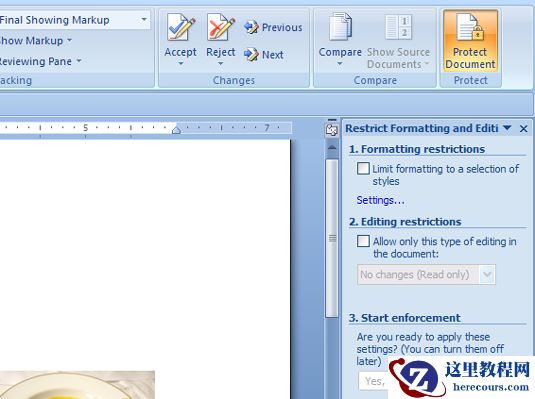Click the Compare group label

[375, 80]
